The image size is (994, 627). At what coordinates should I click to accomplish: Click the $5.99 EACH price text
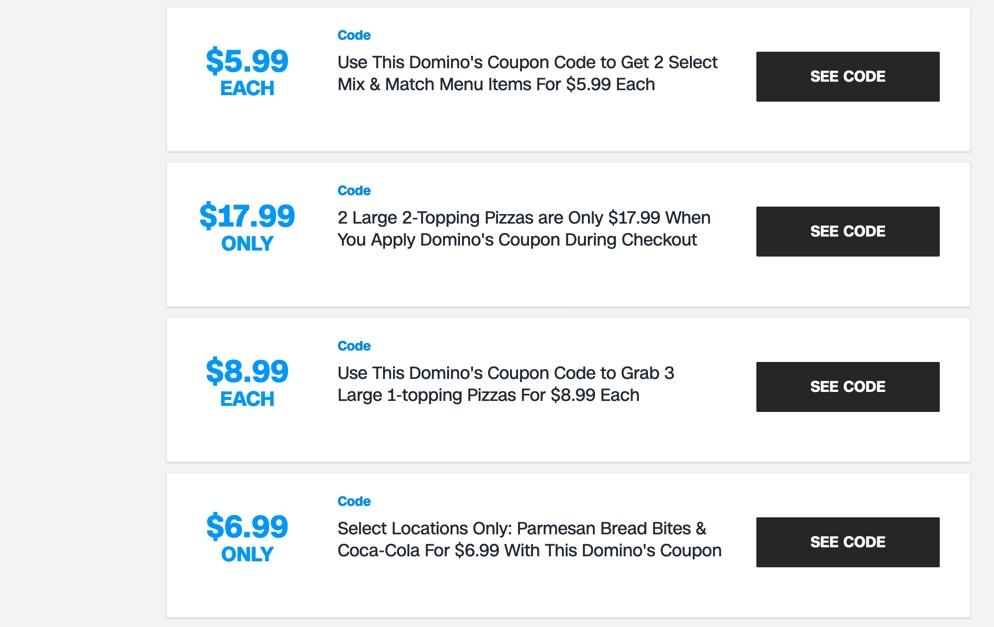(247, 72)
